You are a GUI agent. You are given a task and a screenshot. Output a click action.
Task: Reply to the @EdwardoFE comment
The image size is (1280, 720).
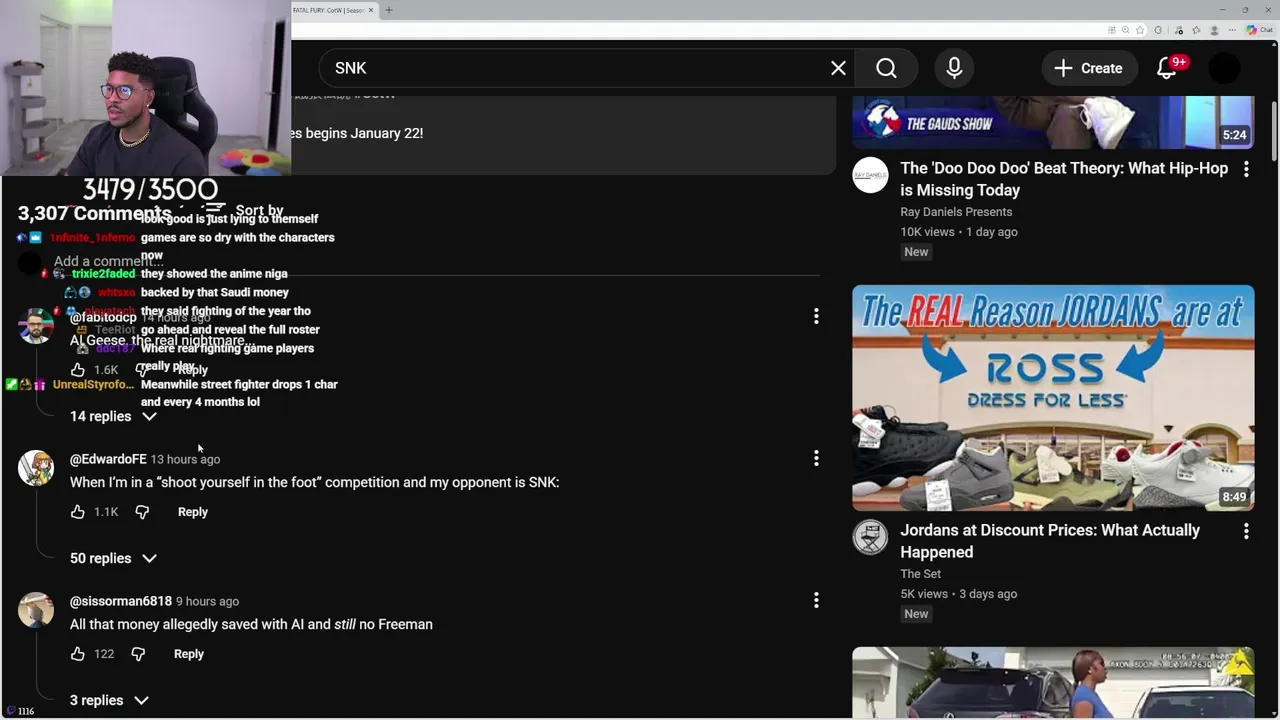(x=193, y=512)
